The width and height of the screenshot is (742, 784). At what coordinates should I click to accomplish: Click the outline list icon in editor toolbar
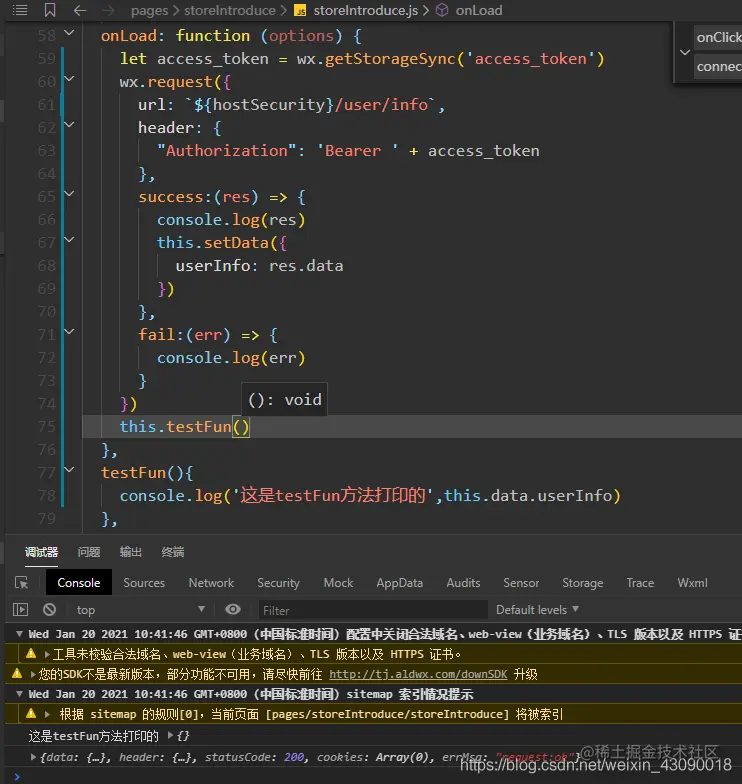[x=20, y=10]
